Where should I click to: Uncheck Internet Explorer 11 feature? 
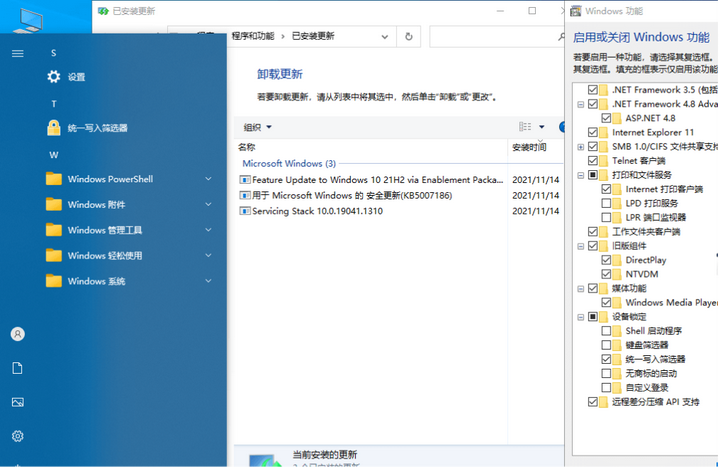point(593,132)
